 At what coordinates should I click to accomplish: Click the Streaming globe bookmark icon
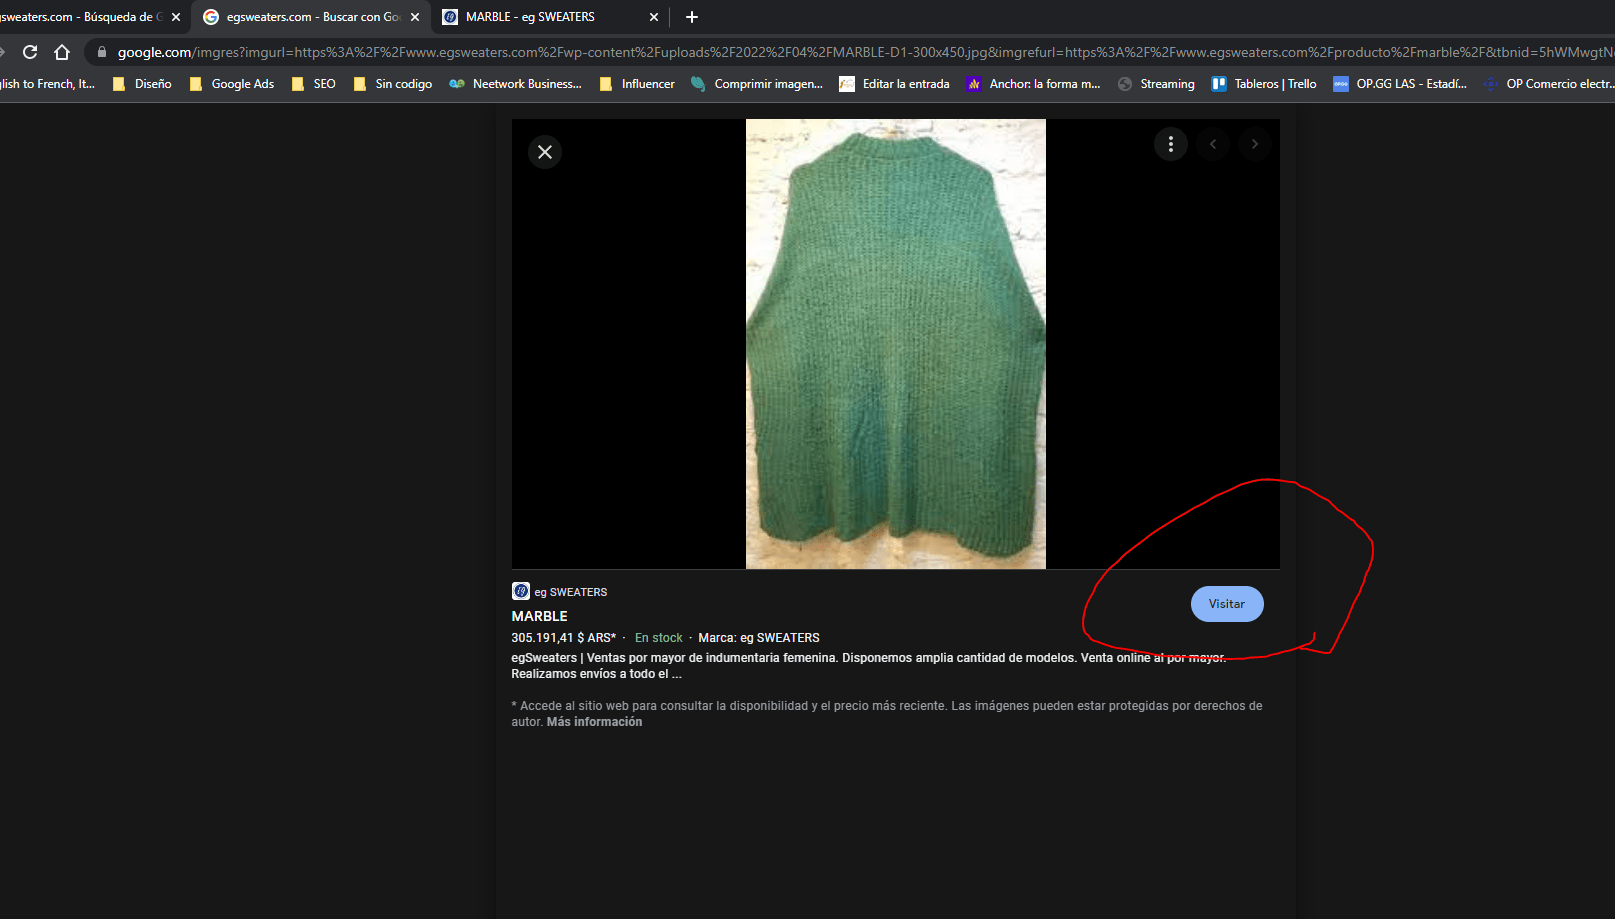[1125, 84]
